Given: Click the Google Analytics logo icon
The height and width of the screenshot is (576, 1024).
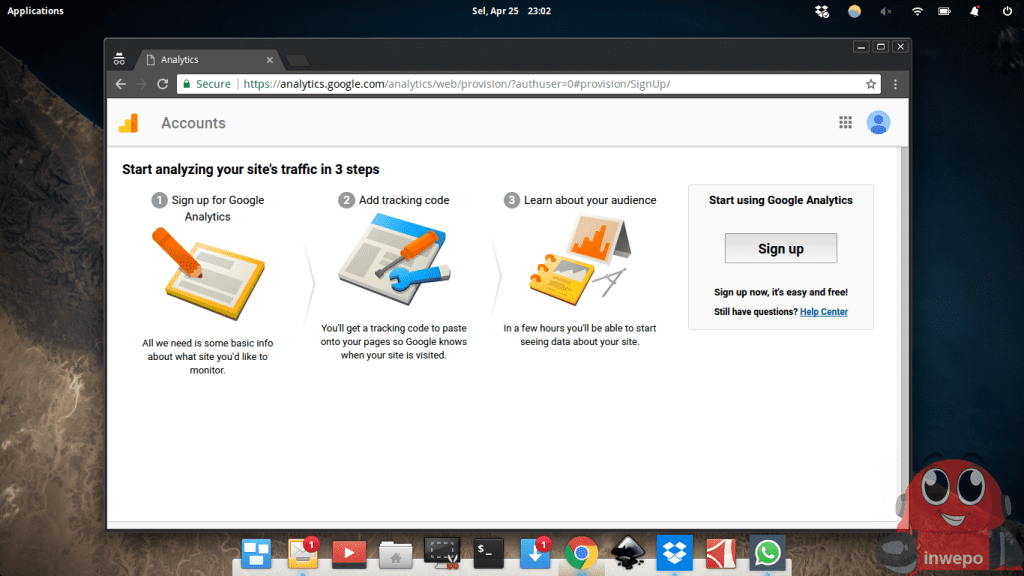Looking at the screenshot, I should (x=129, y=123).
